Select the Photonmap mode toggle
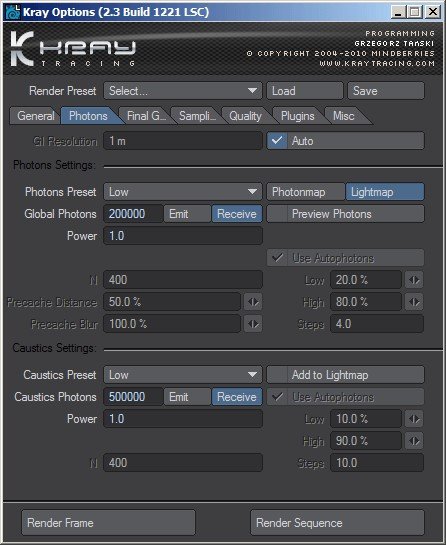Screen dimensions: 446x545 [x=306, y=192]
